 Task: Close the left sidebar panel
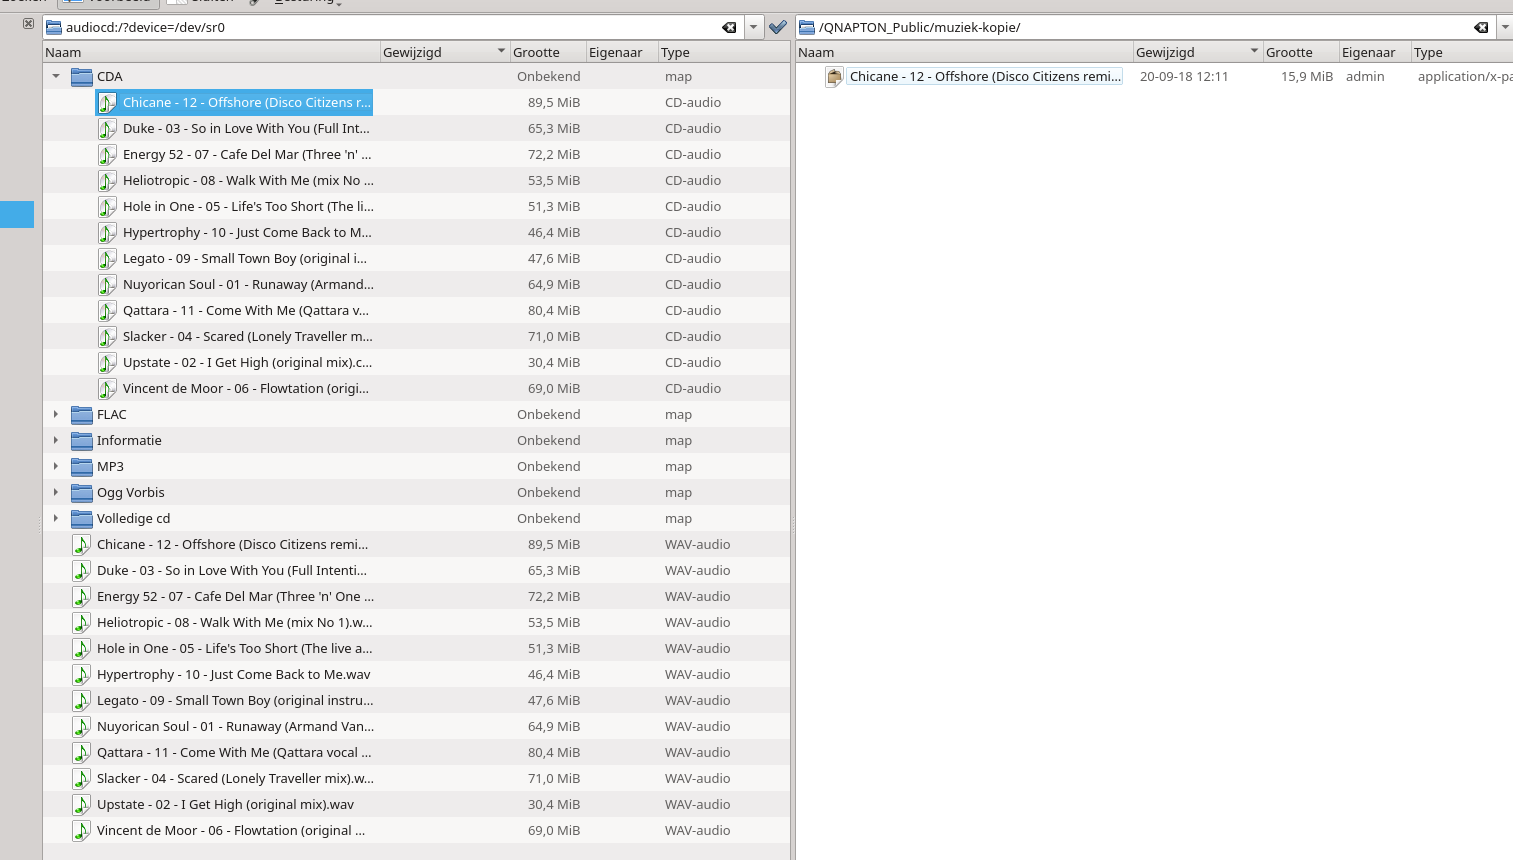[x=28, y=23]
